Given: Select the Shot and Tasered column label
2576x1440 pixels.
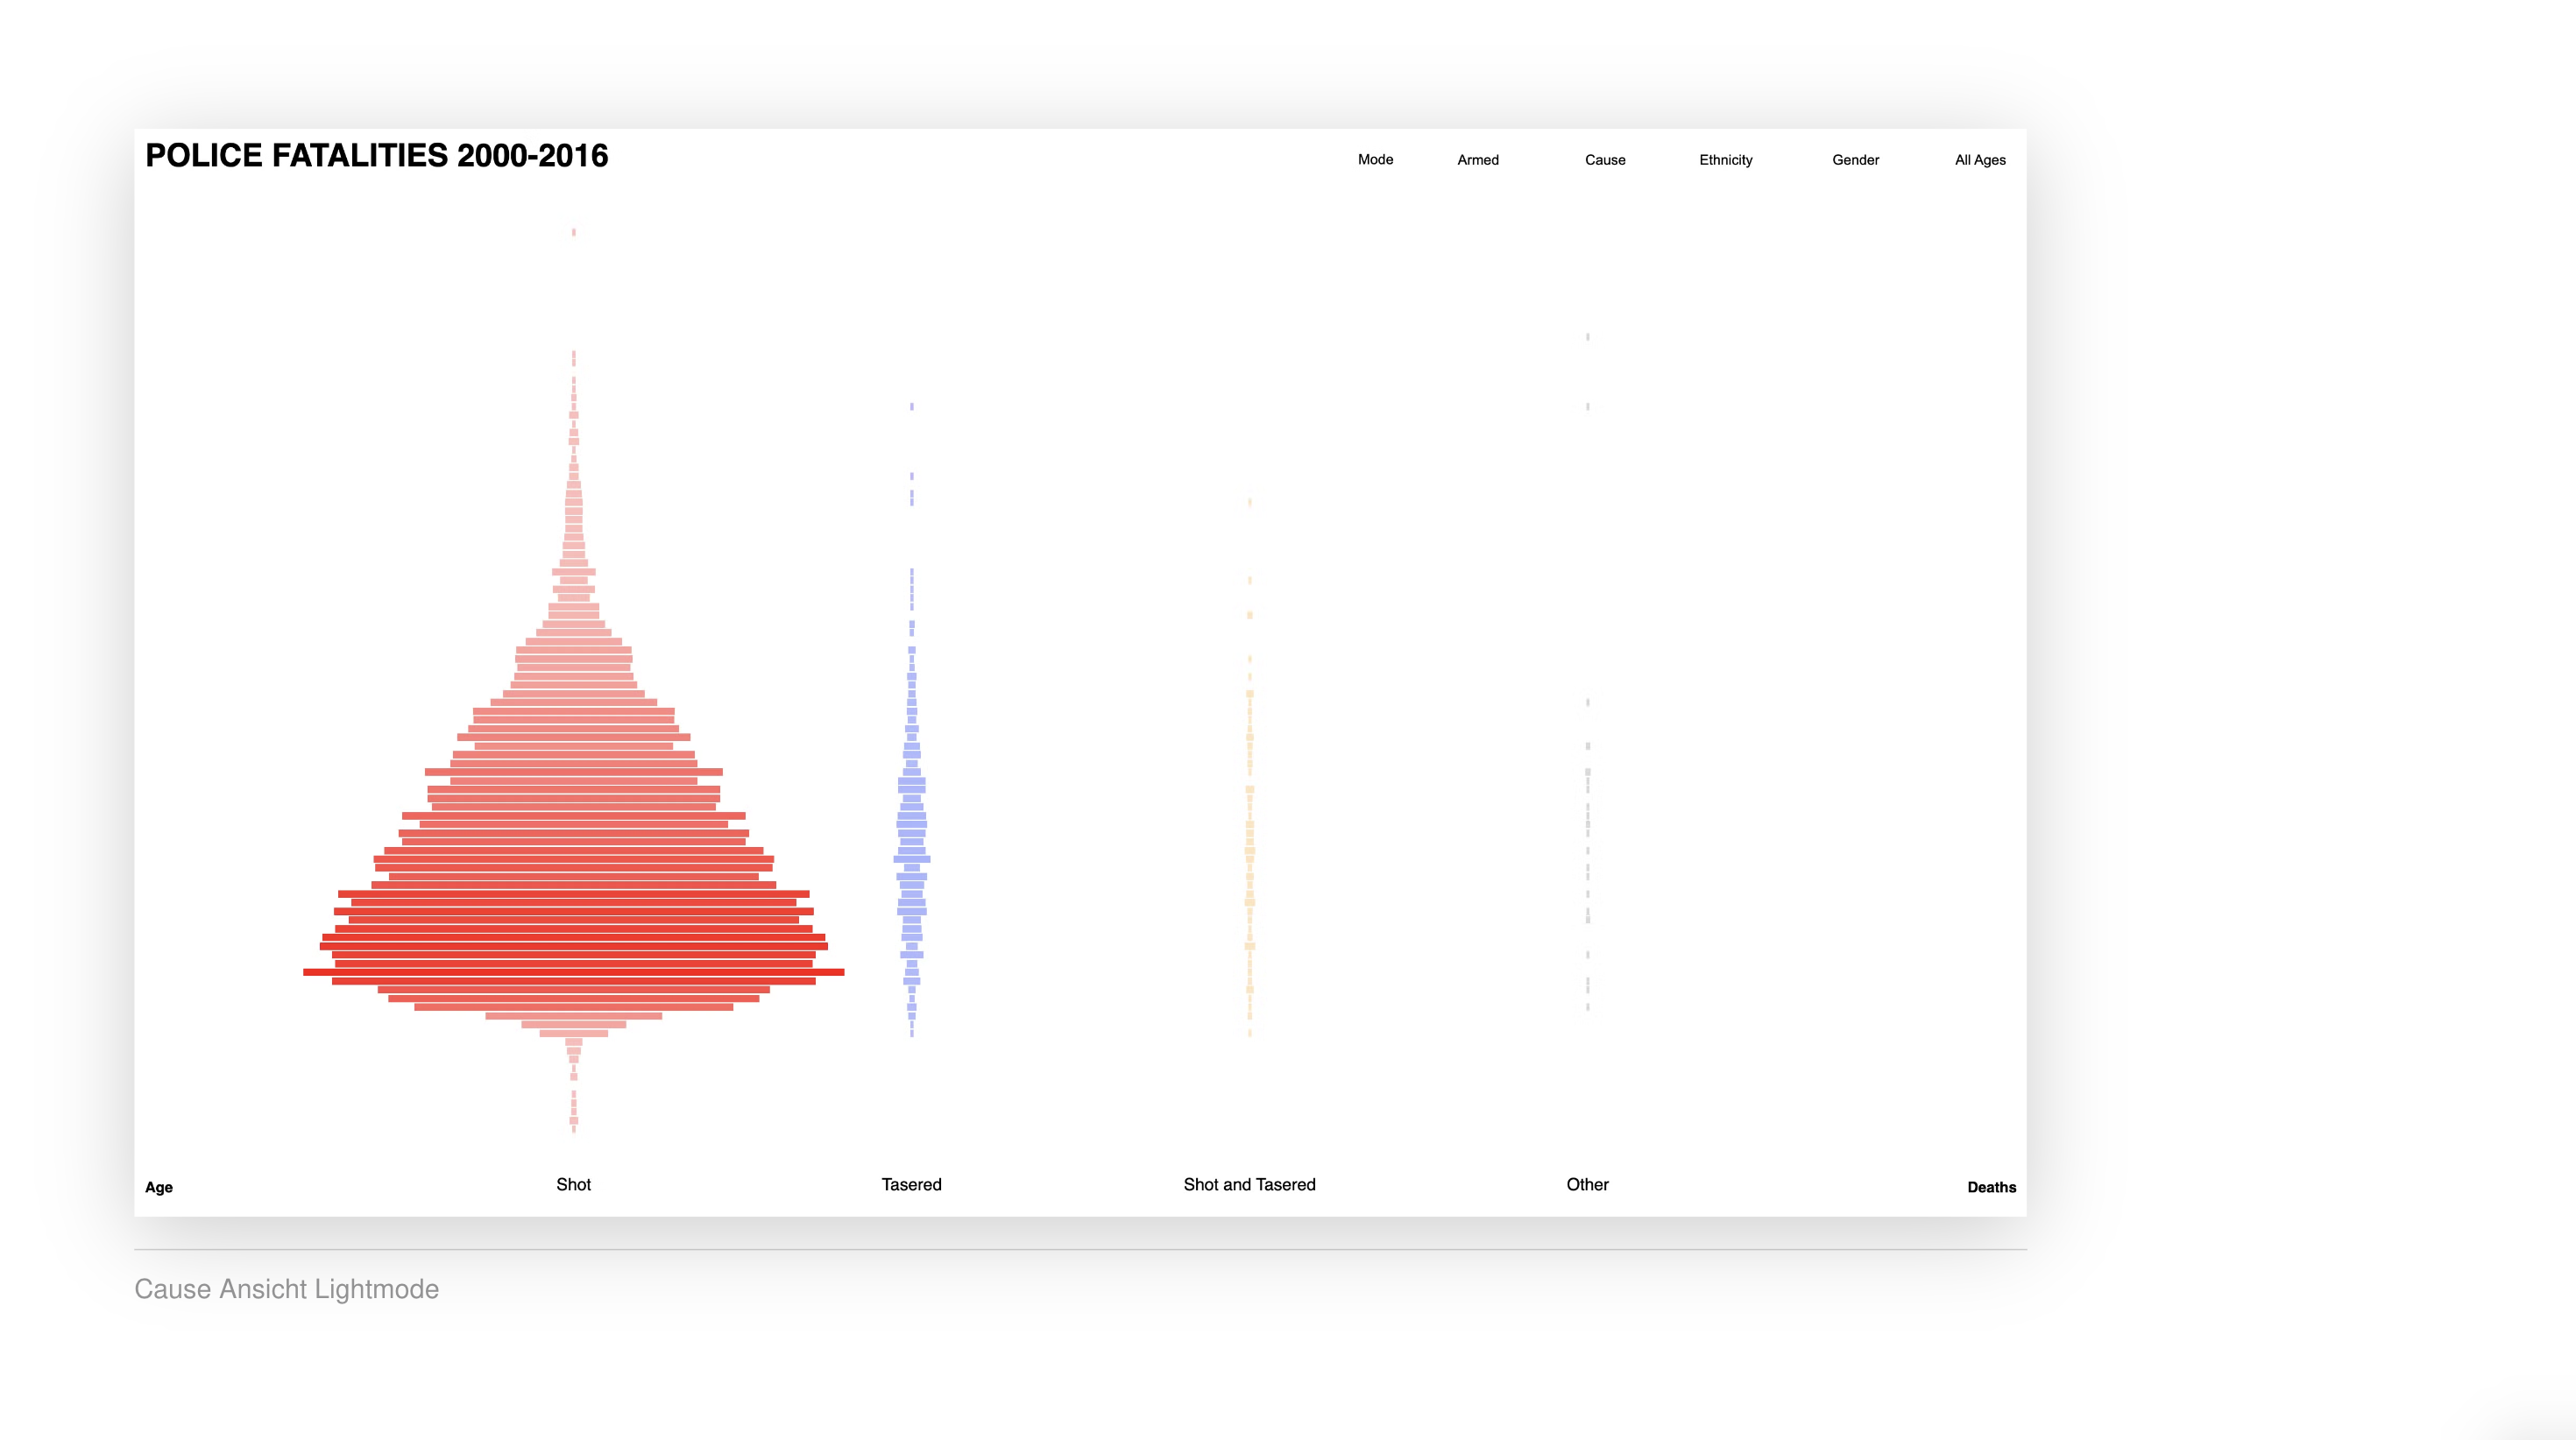Looking at the screenshot, I should [1249, 1184].
